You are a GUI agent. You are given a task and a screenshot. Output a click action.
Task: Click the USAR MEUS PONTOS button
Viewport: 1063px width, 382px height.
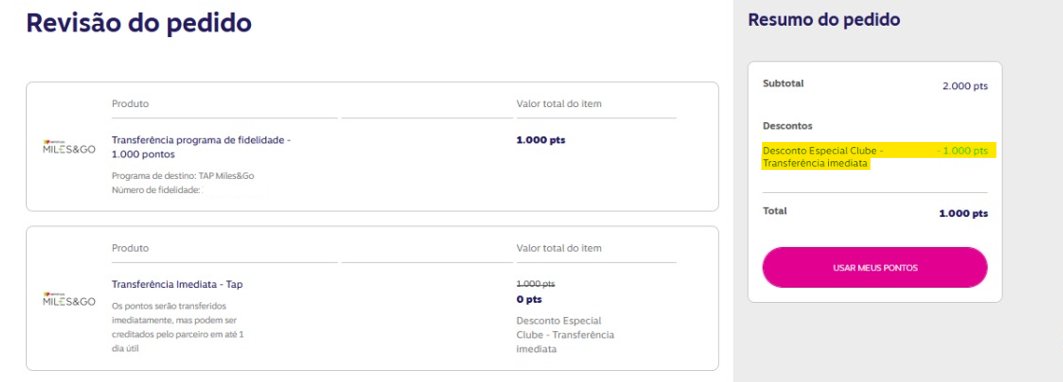tap(875, 267)
